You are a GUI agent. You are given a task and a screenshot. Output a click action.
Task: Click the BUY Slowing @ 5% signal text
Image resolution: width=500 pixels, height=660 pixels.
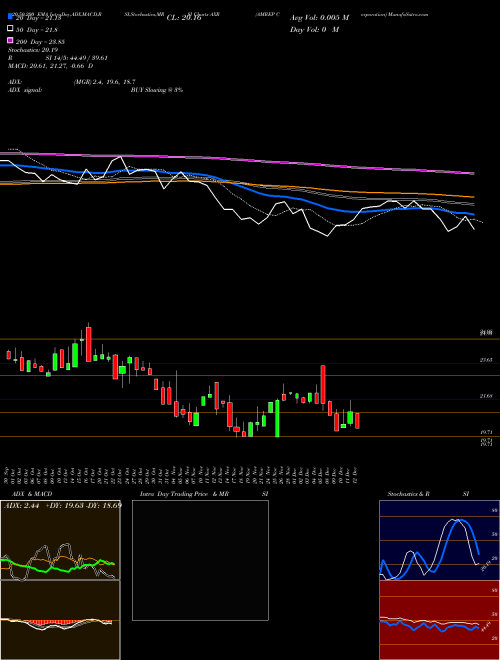point(157,90)
